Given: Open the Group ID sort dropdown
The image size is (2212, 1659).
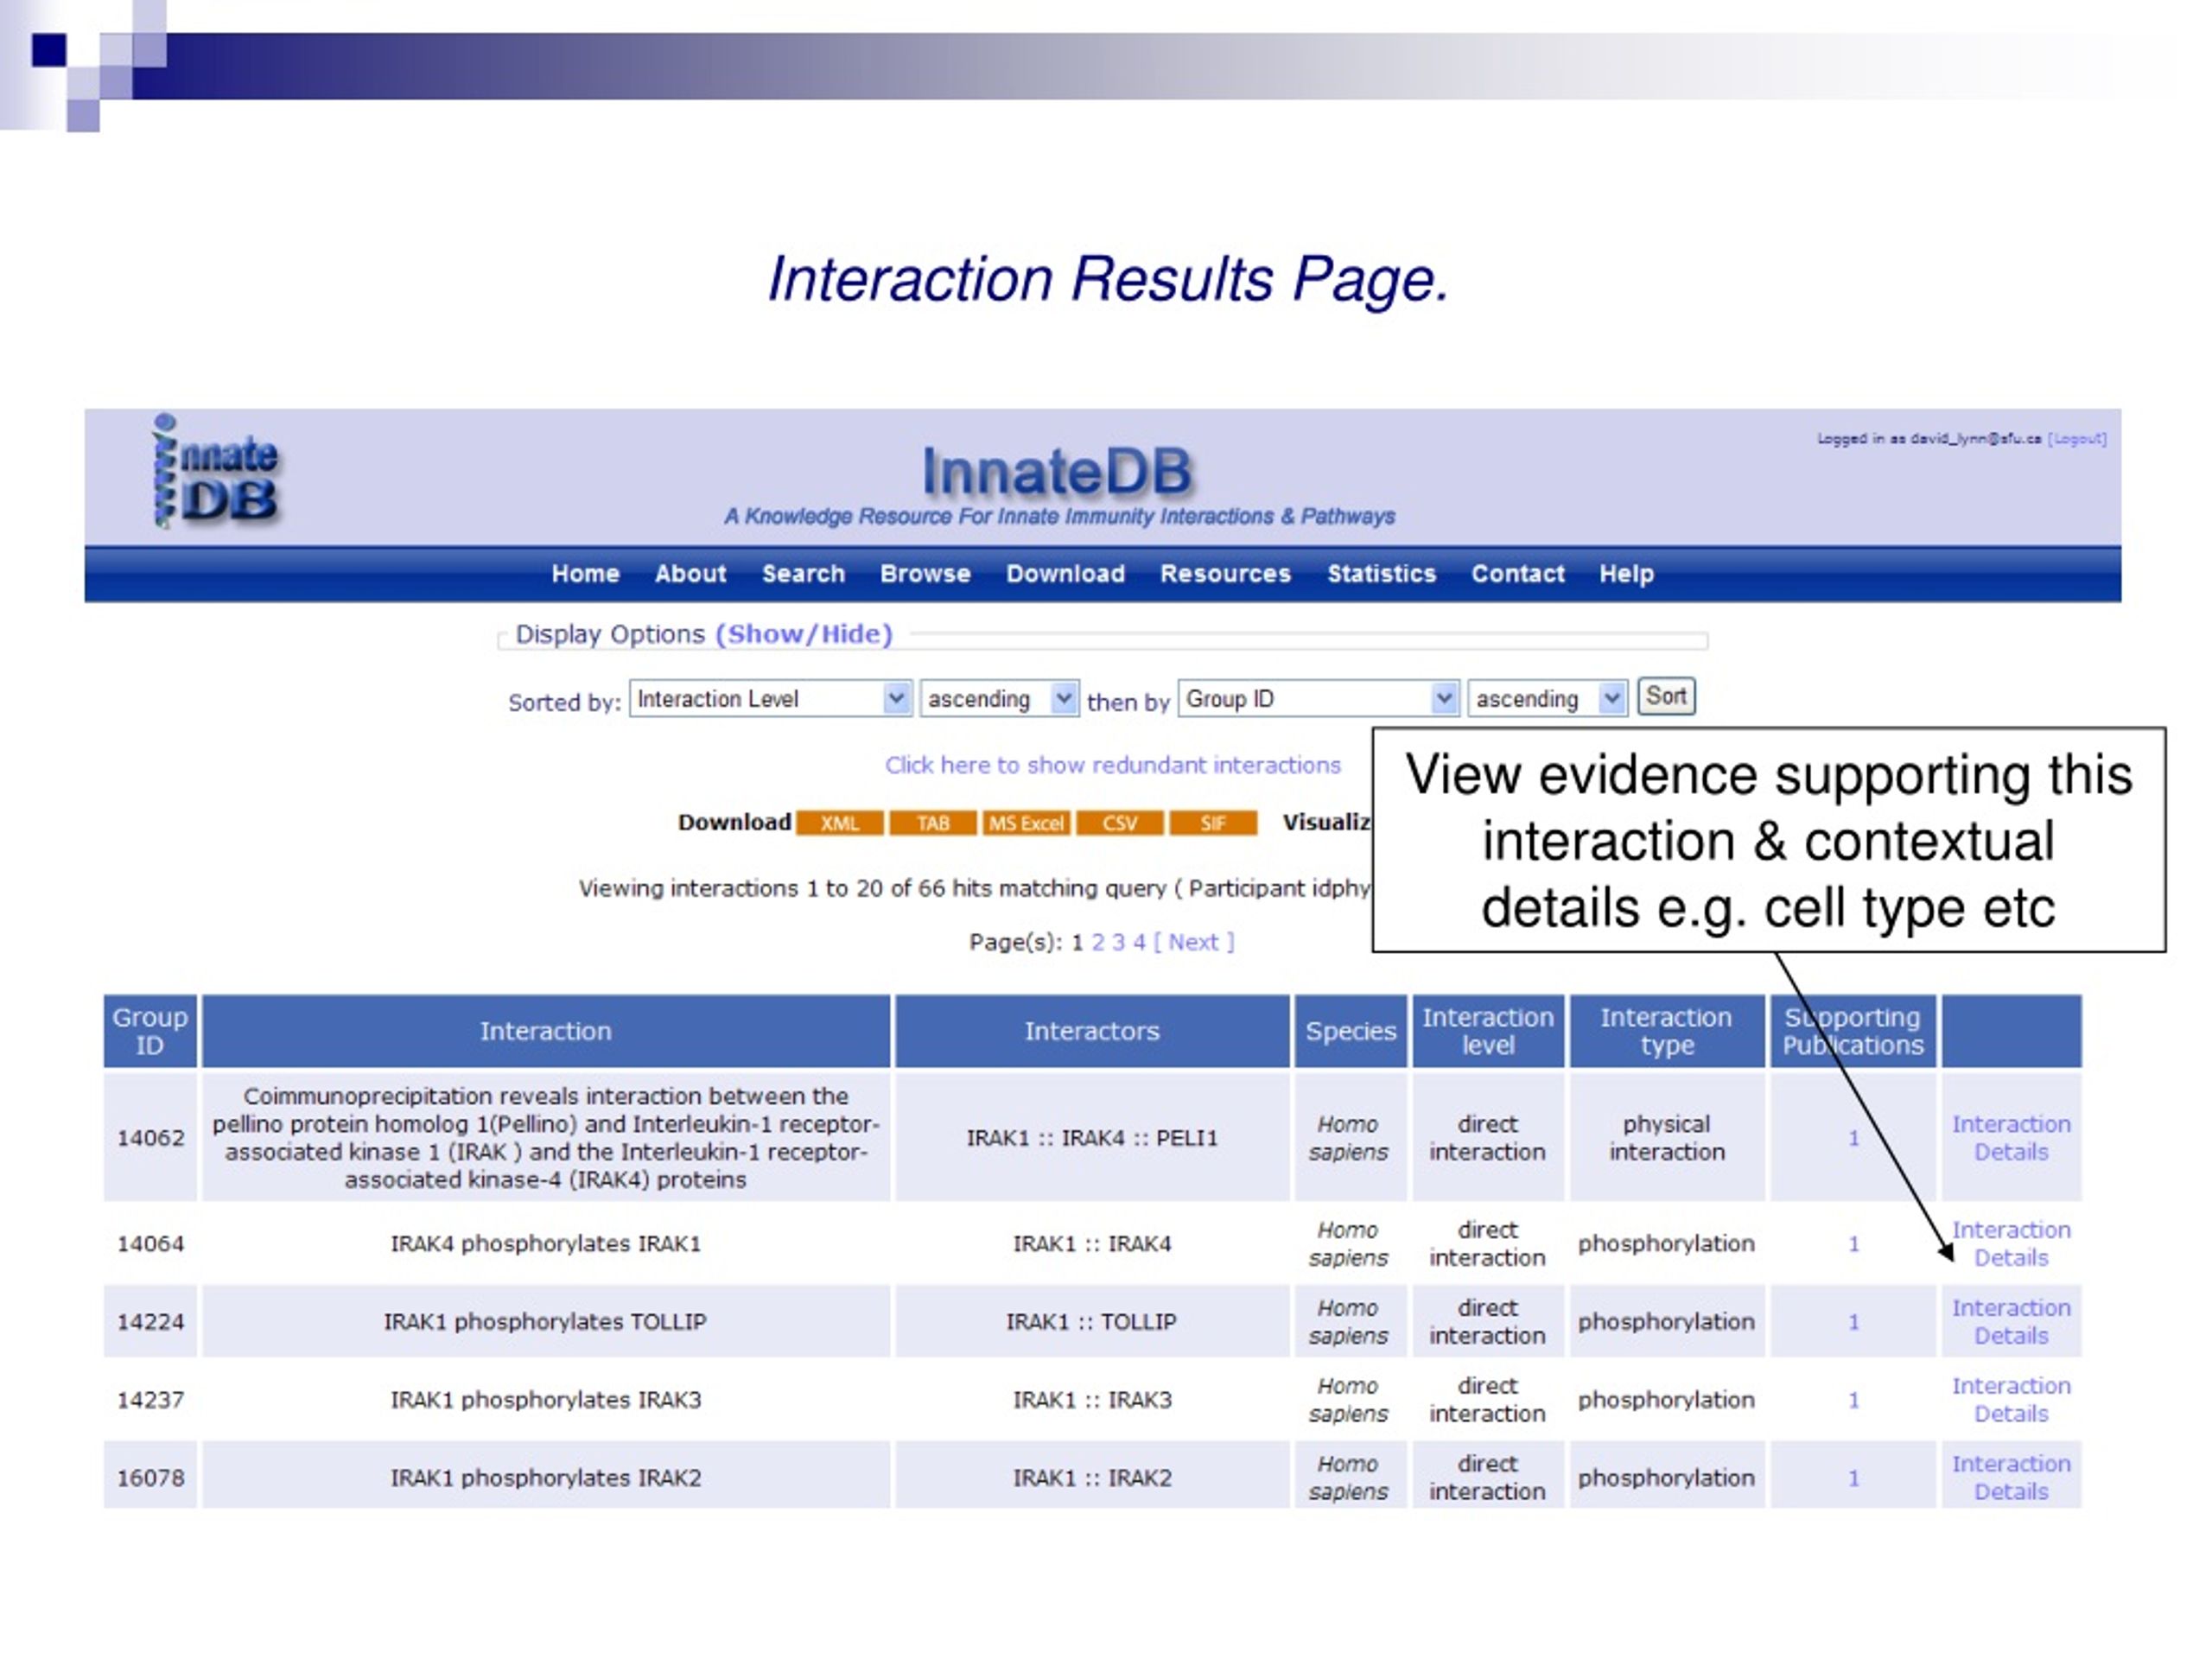Looking at the screenshot, I should pos(1319,698).
